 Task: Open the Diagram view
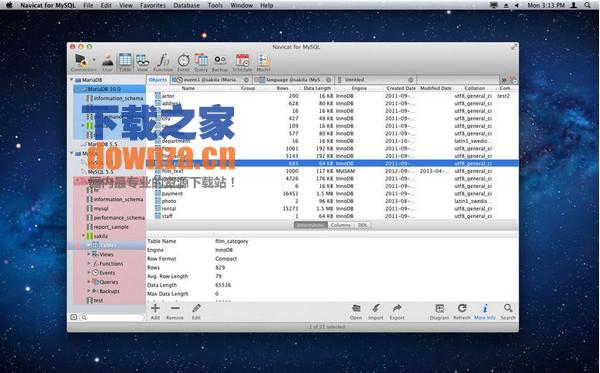pos(439,312)
